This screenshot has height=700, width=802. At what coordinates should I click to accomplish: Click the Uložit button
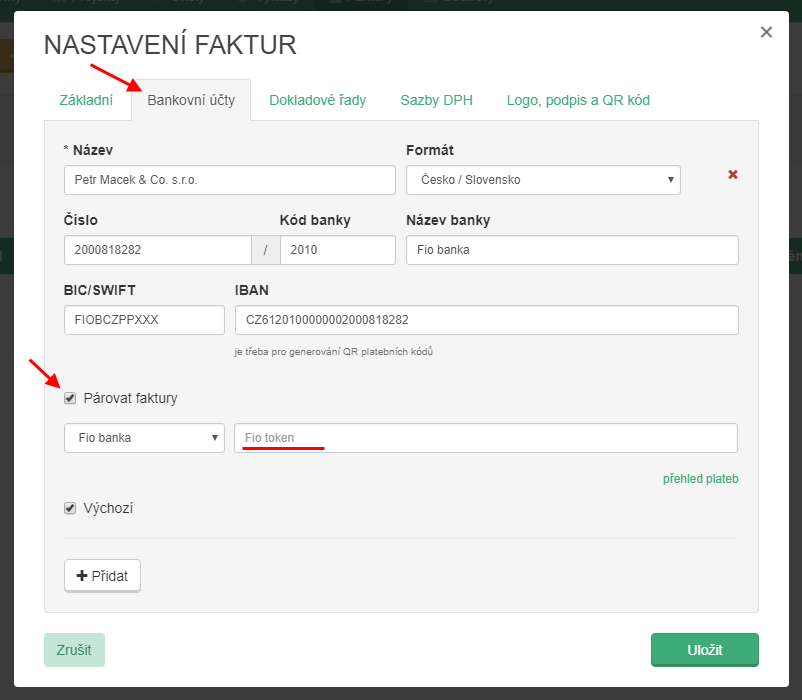tap(704, 650)
